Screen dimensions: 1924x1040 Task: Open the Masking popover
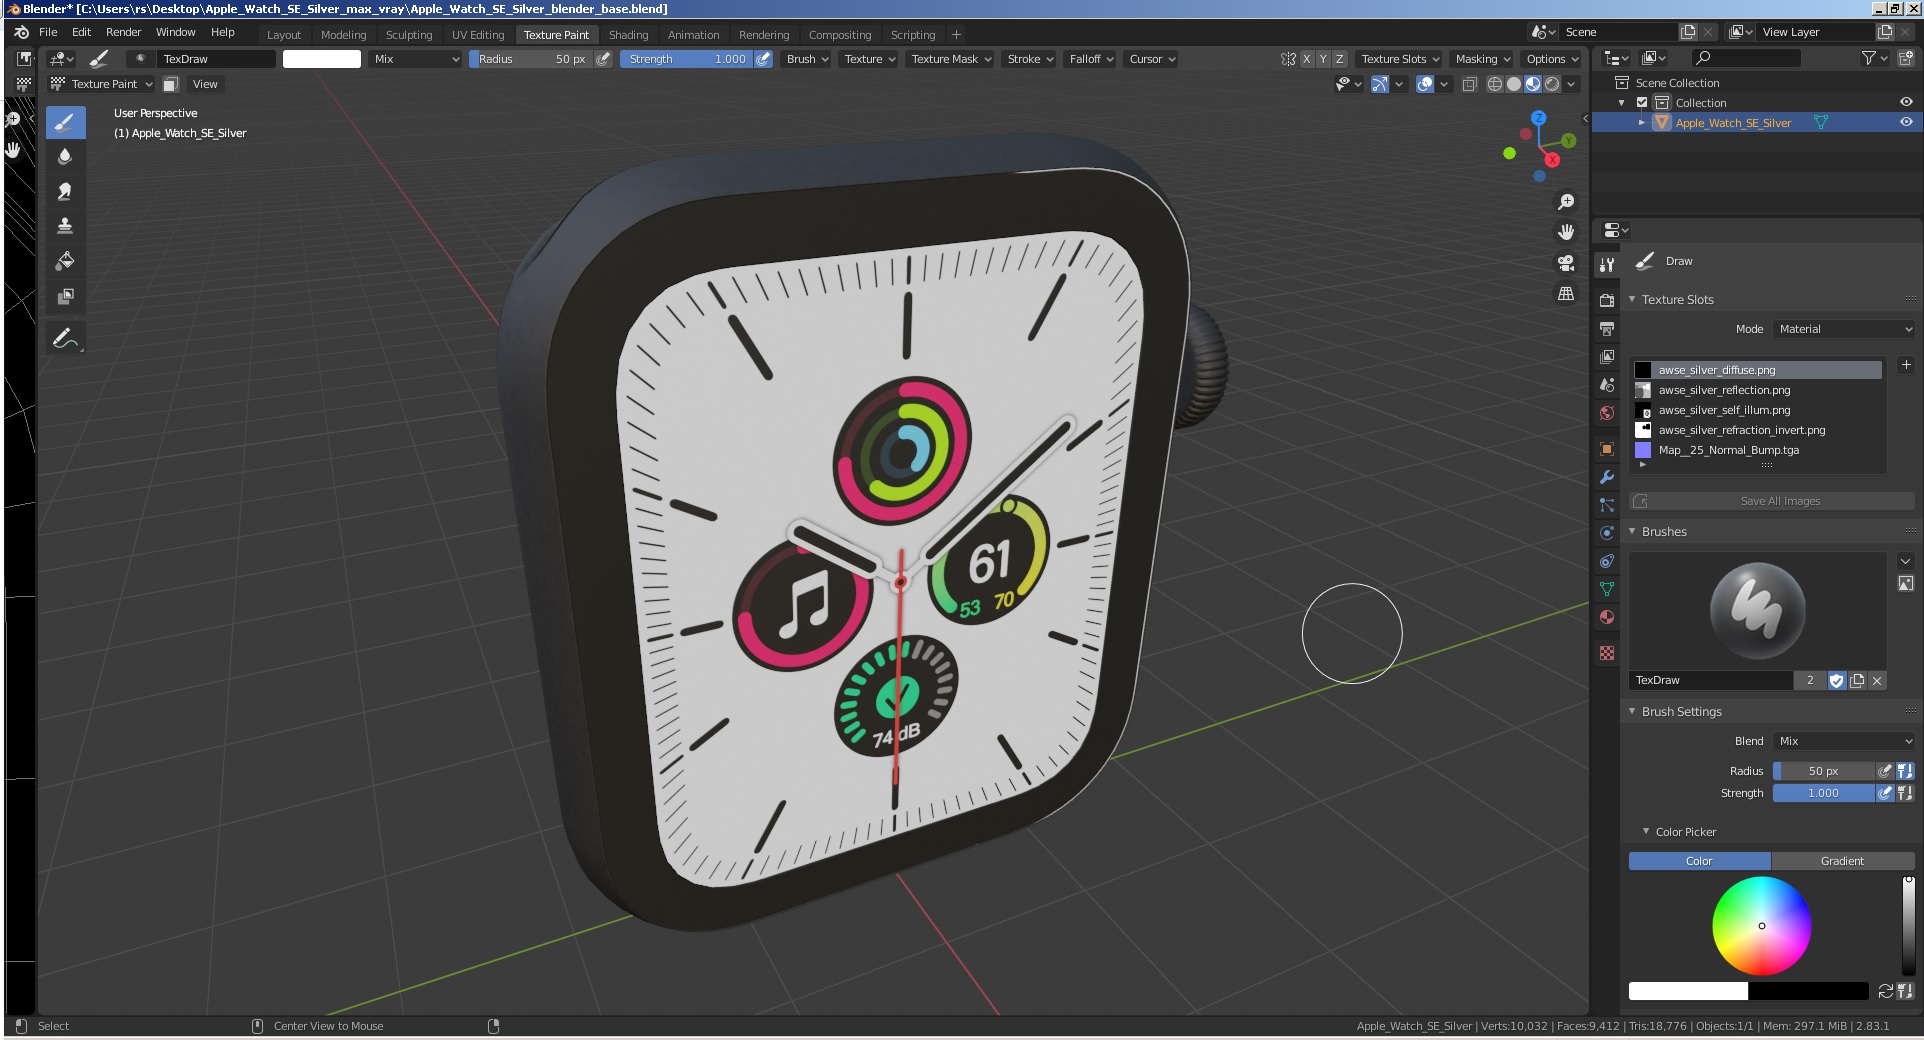(1482, 59)
